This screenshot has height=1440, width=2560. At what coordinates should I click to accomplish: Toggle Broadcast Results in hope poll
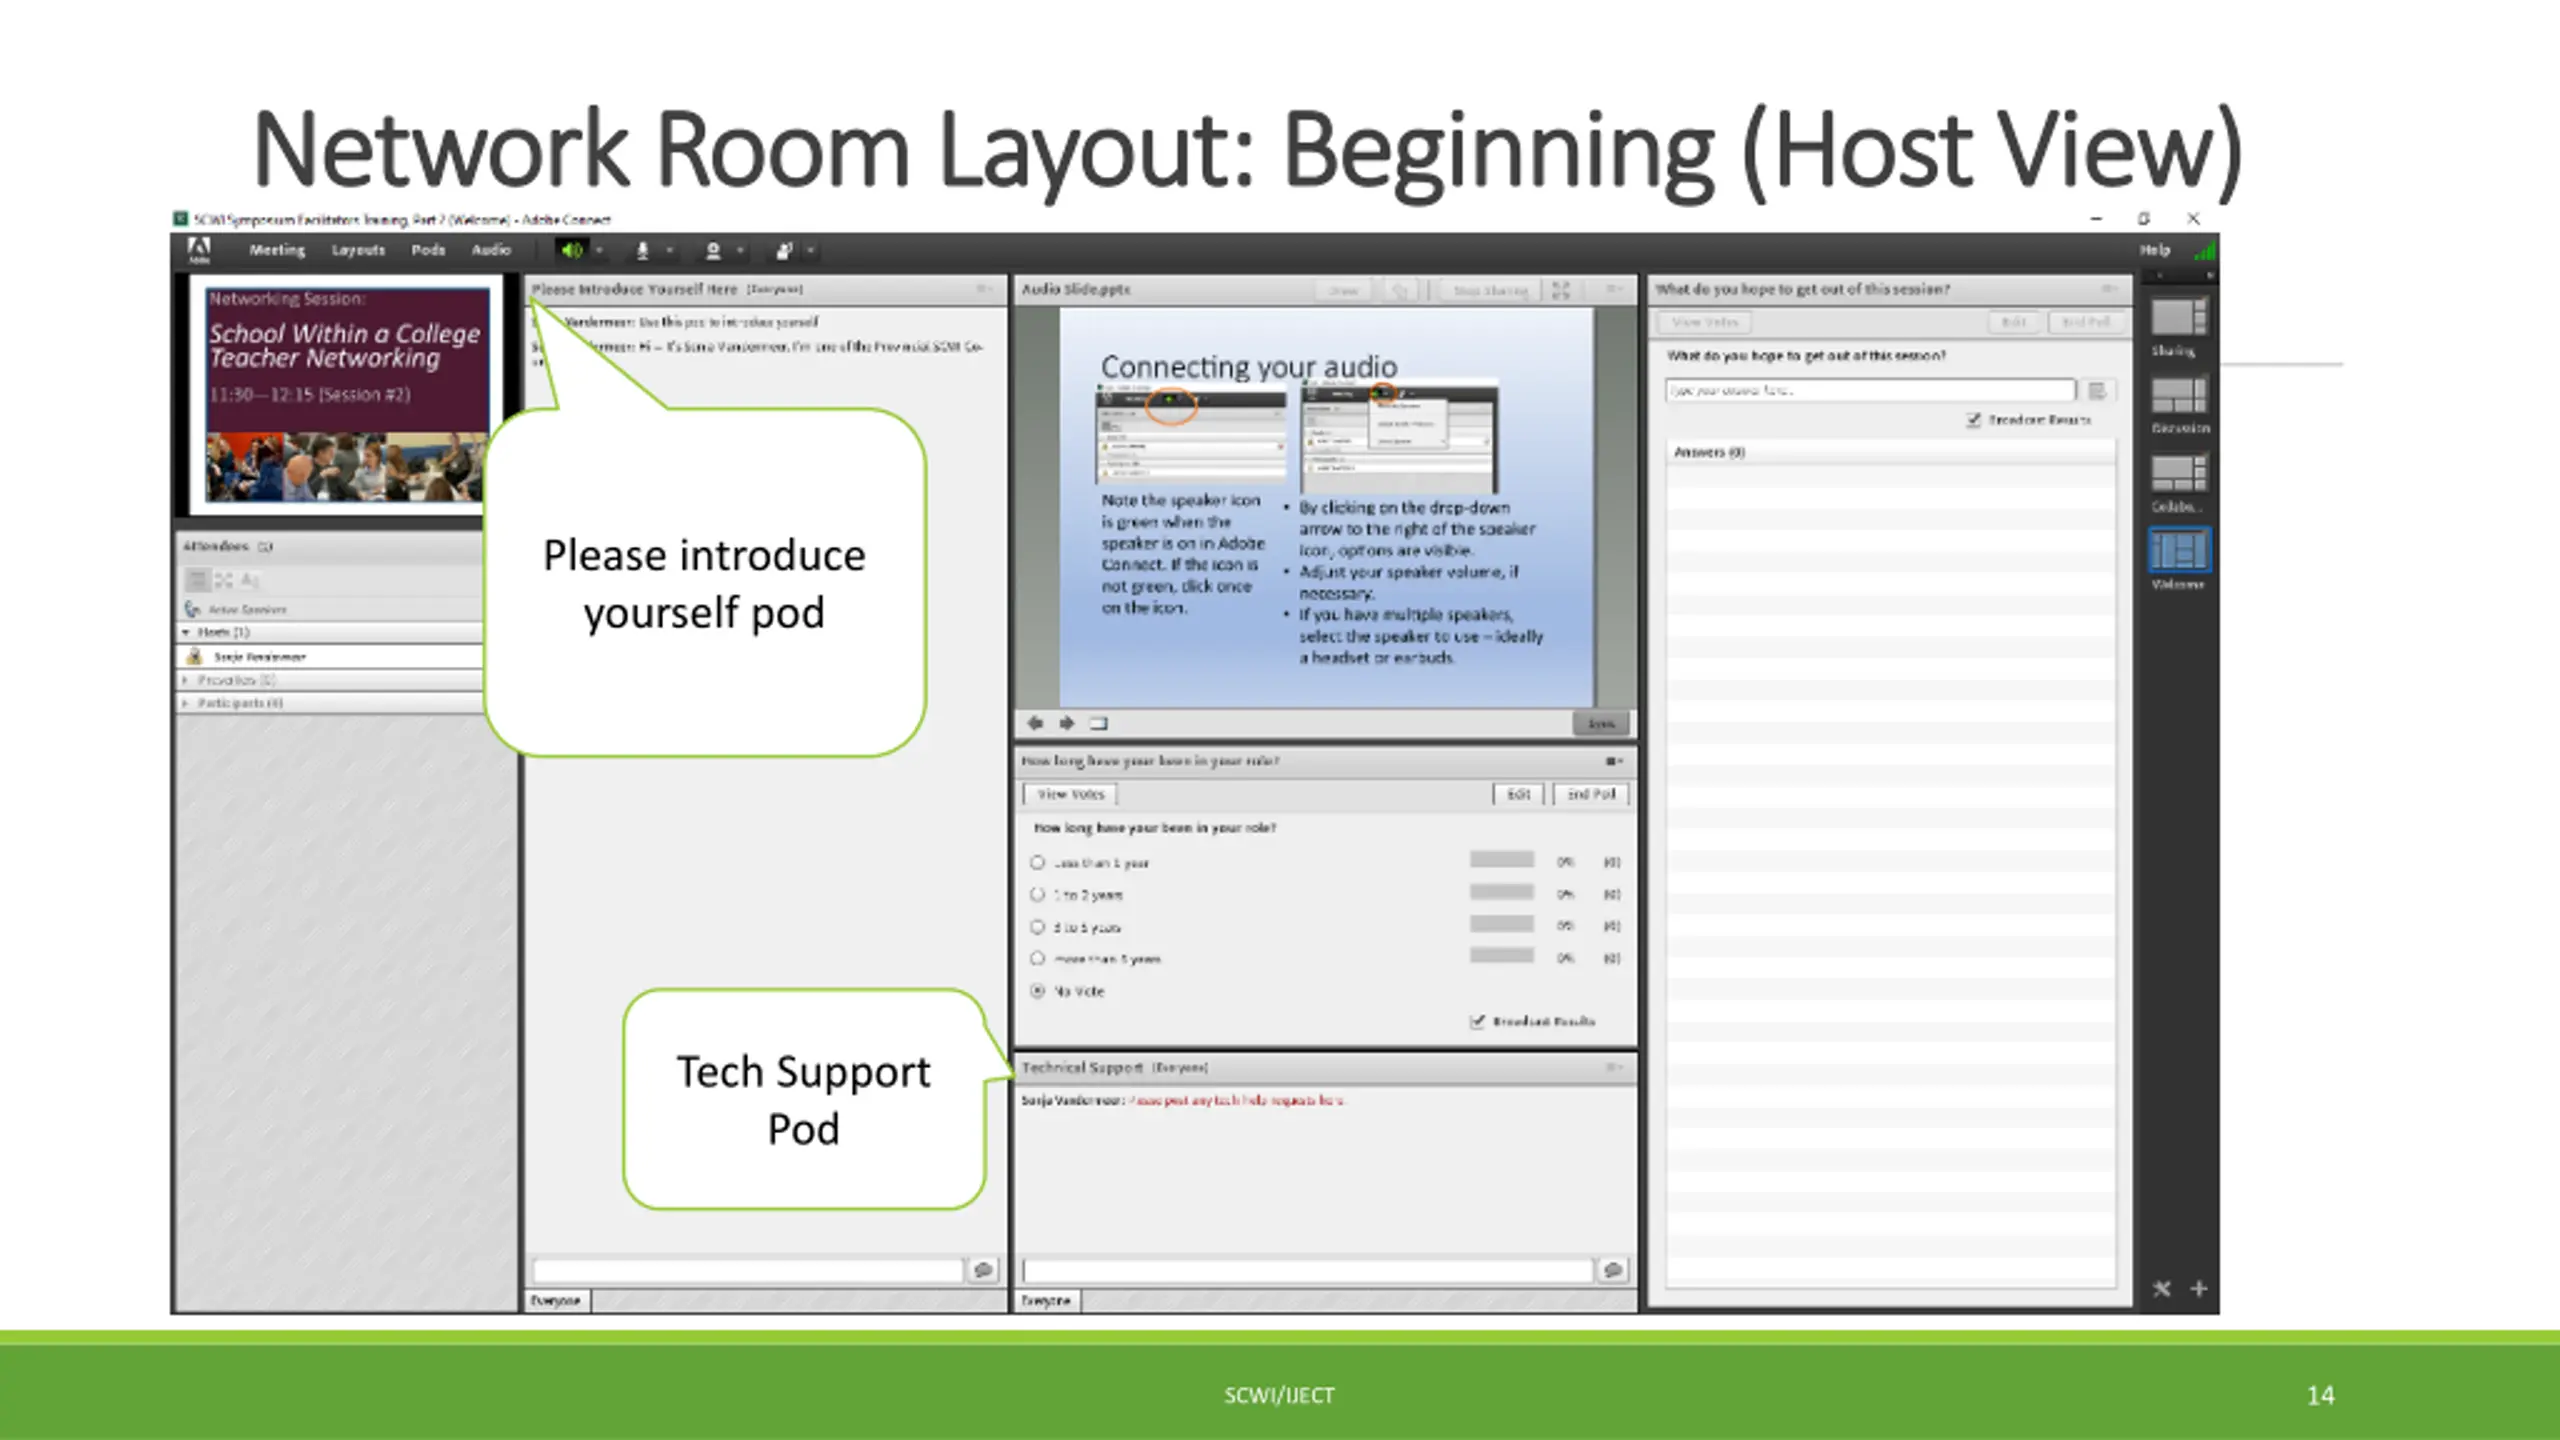pos(1973,420)
